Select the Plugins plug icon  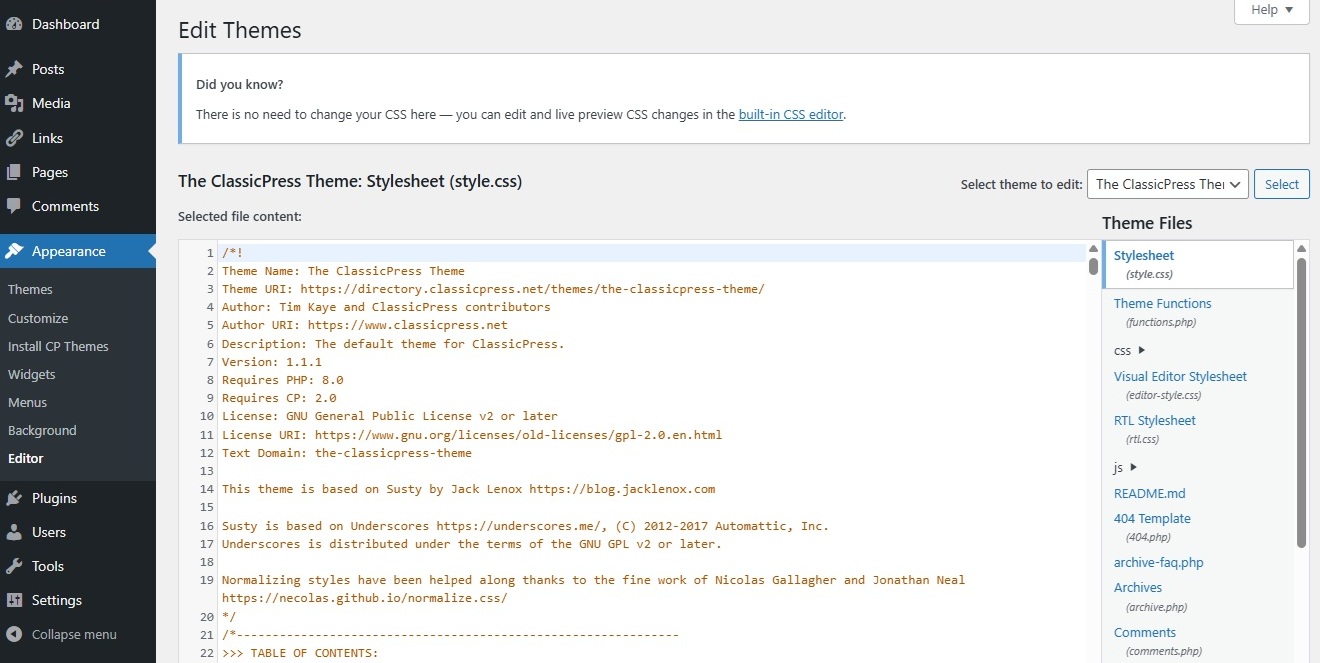click(15, 497)
